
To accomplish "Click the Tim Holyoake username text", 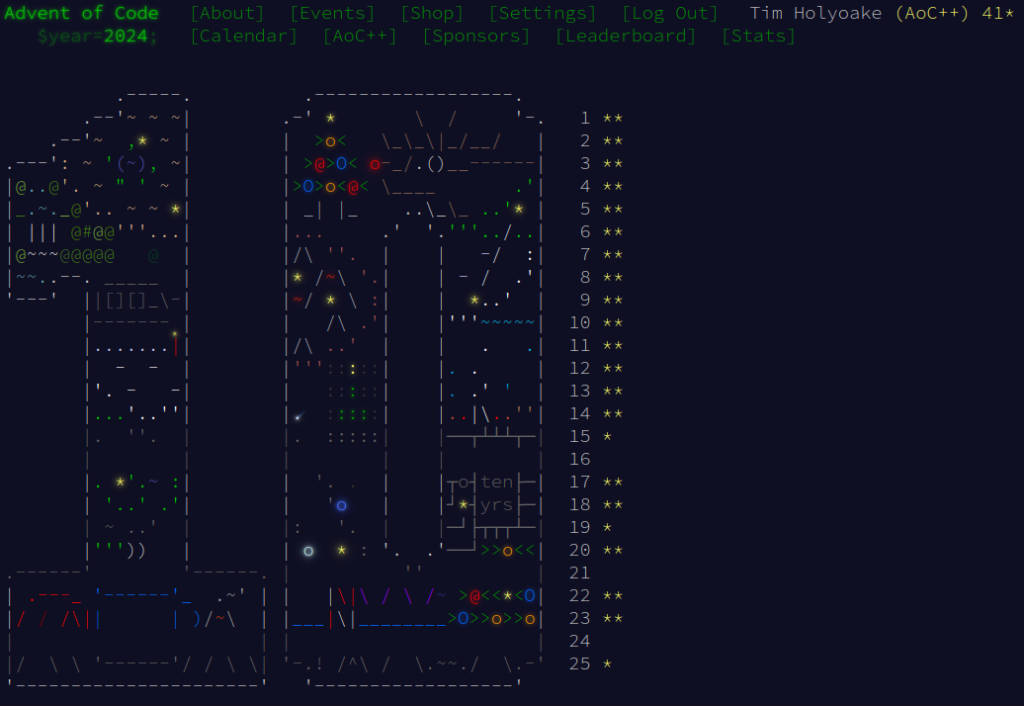I will 816,13.
